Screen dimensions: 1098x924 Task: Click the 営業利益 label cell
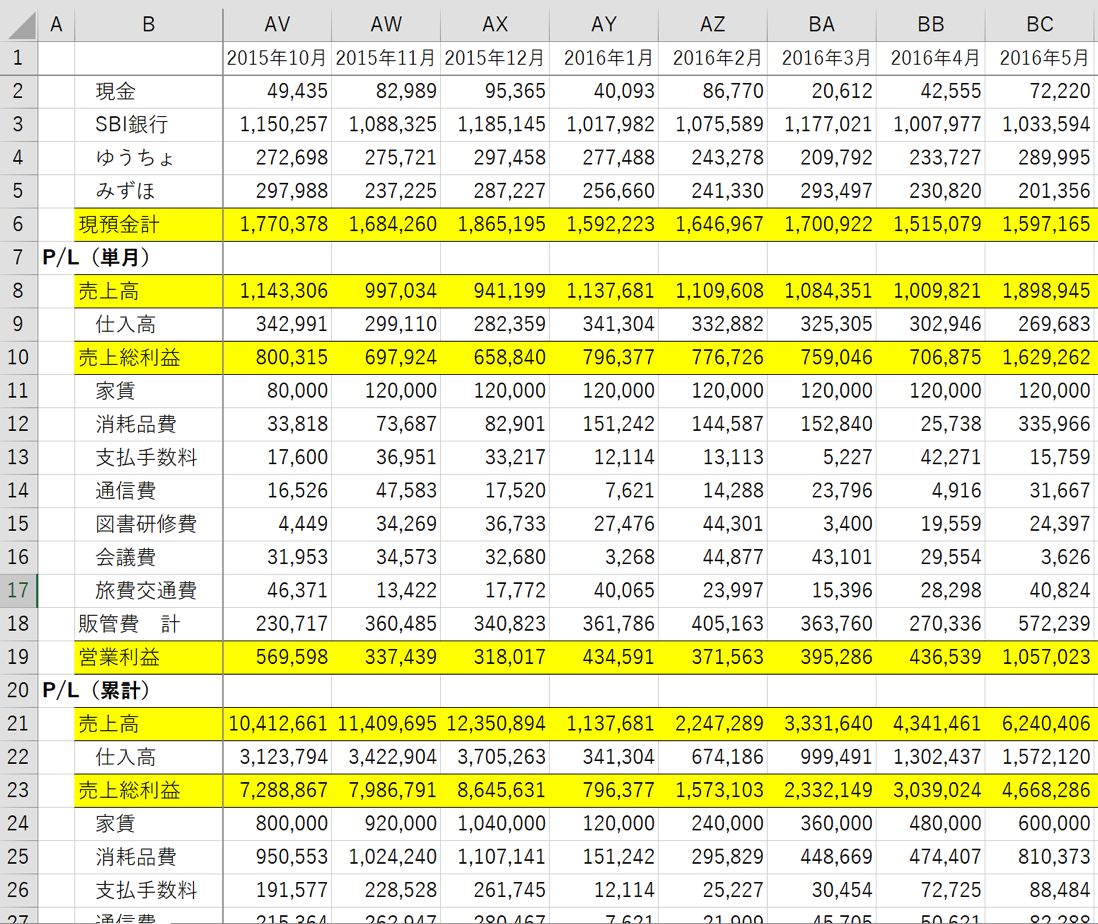click(148, 657)
